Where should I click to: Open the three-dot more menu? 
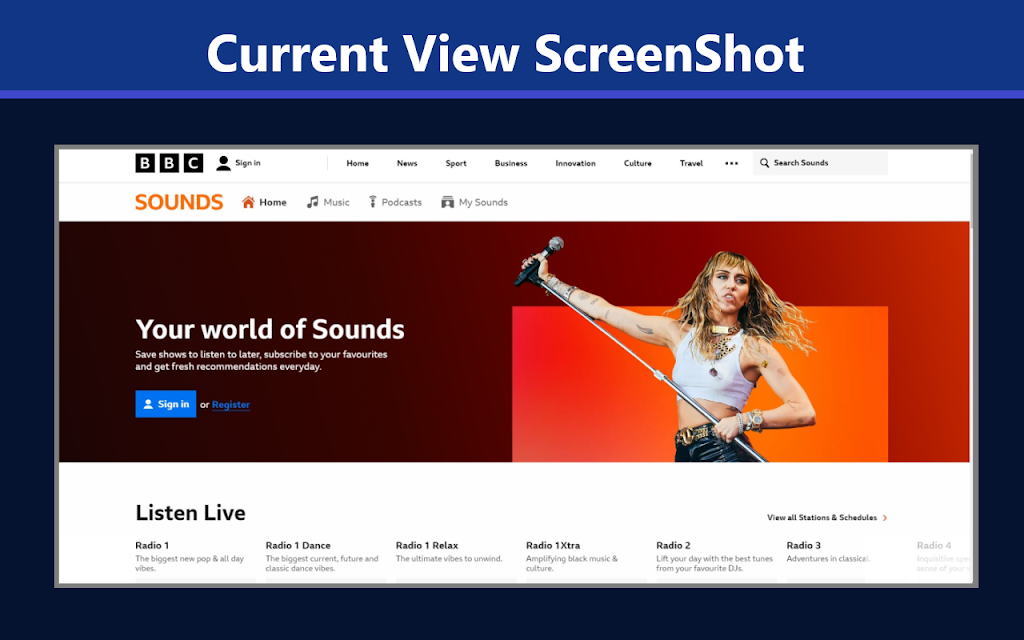731,163
